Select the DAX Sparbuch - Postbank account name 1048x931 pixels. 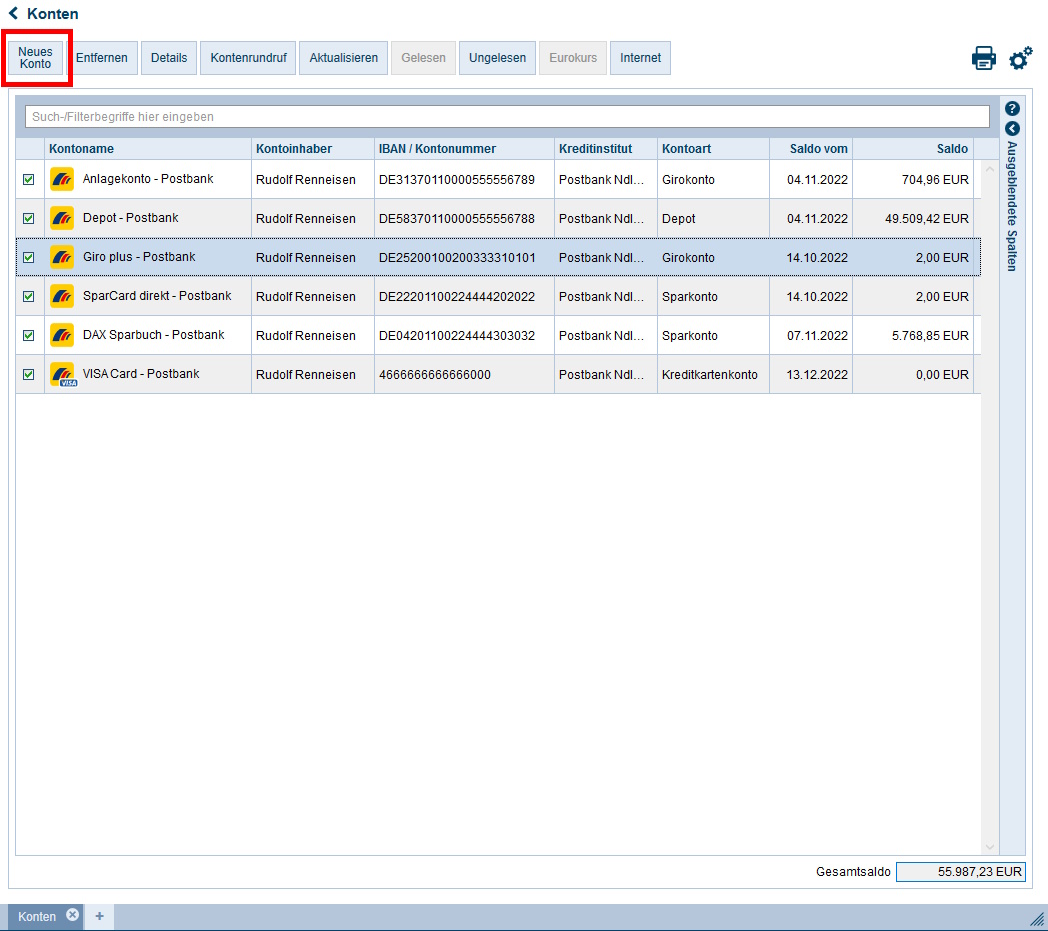[x=153, y=334]
